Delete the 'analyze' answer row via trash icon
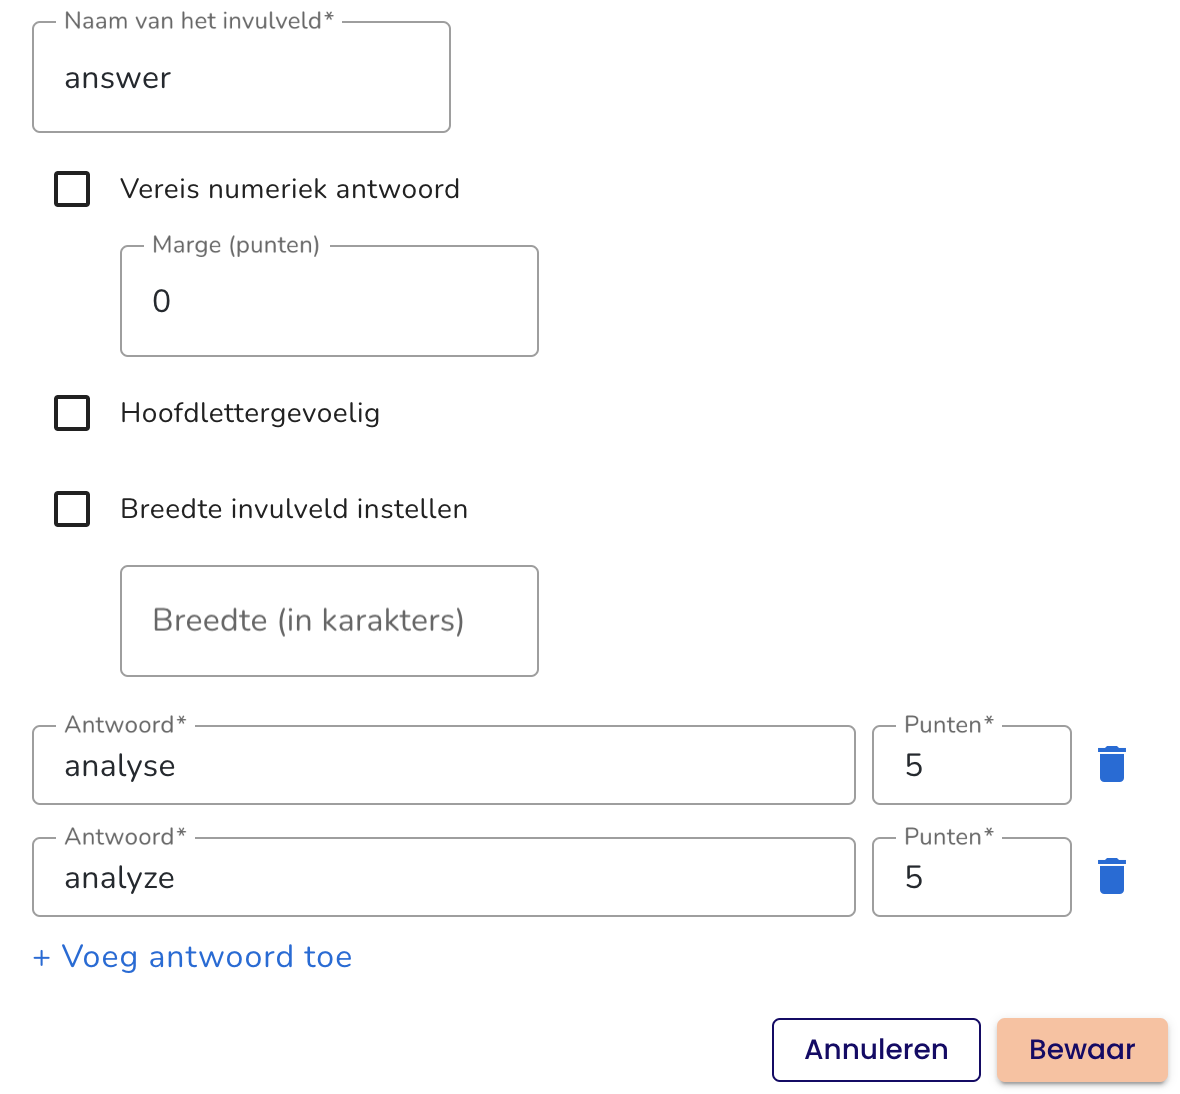 pyautogui.click(x=1112, y=877)
